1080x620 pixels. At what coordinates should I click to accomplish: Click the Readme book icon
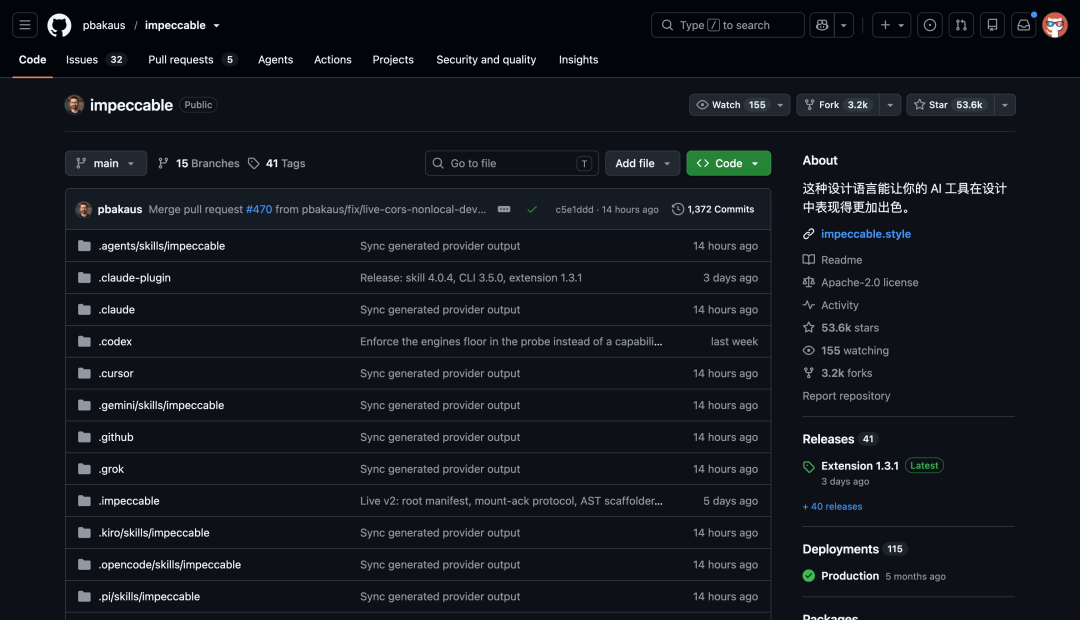[x=809, y=260]
